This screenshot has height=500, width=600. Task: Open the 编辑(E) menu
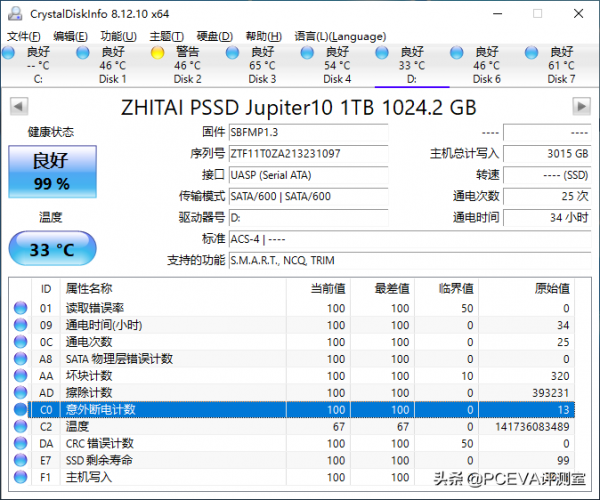[70, 36]
